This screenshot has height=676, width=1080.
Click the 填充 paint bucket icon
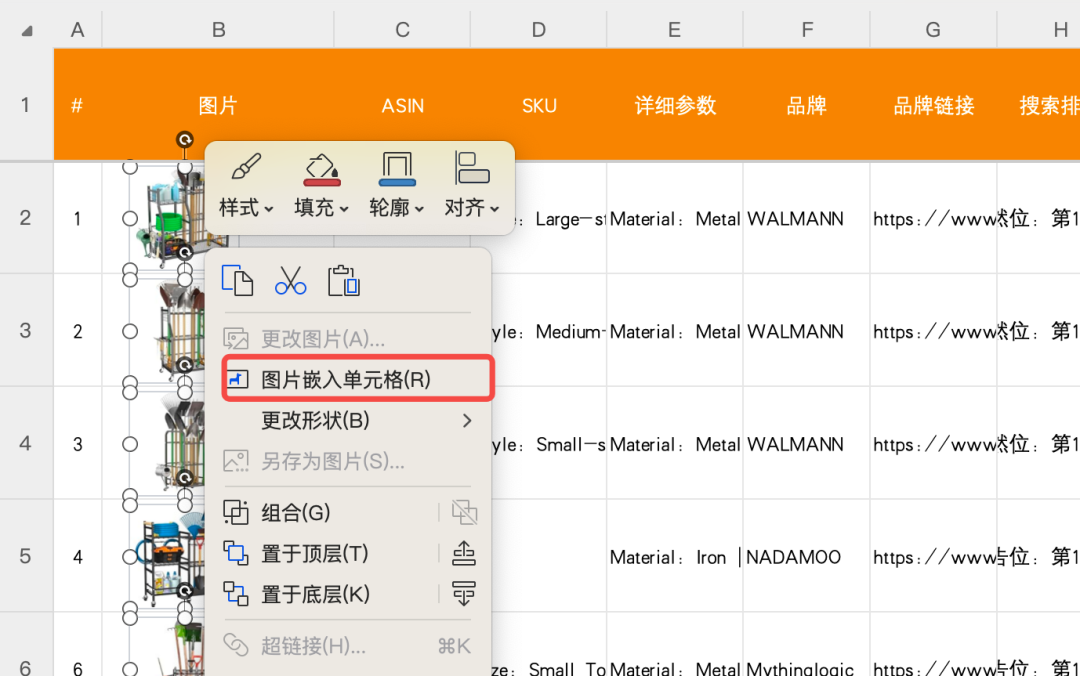[321, 168]
